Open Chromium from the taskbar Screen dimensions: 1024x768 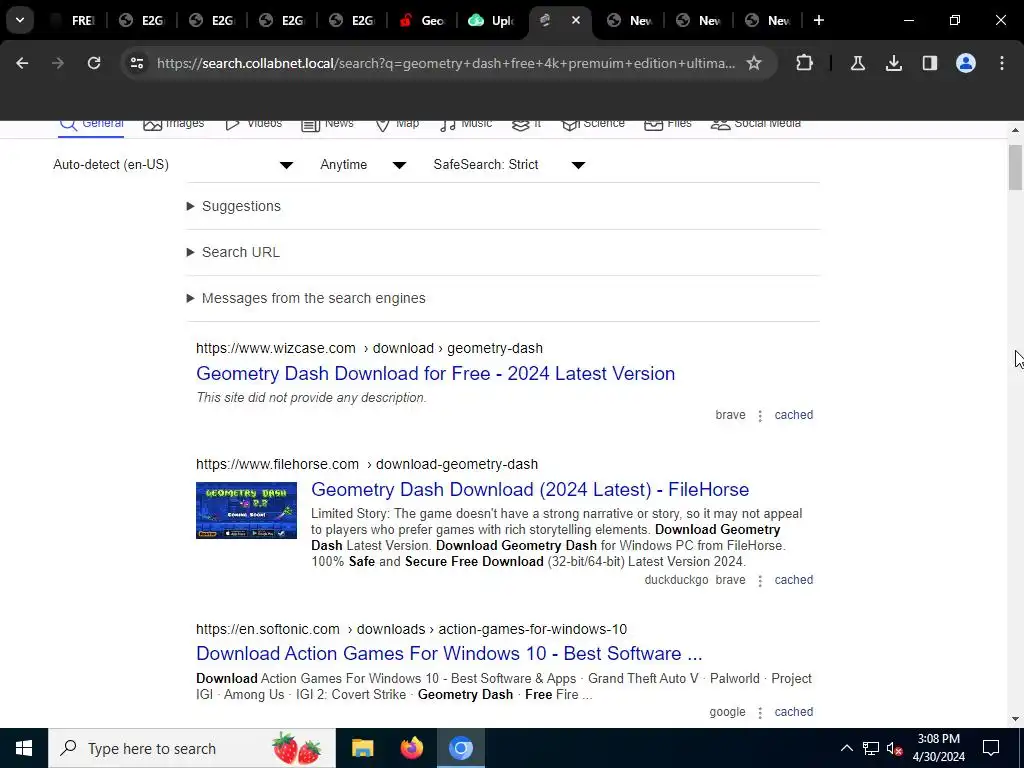460,748
